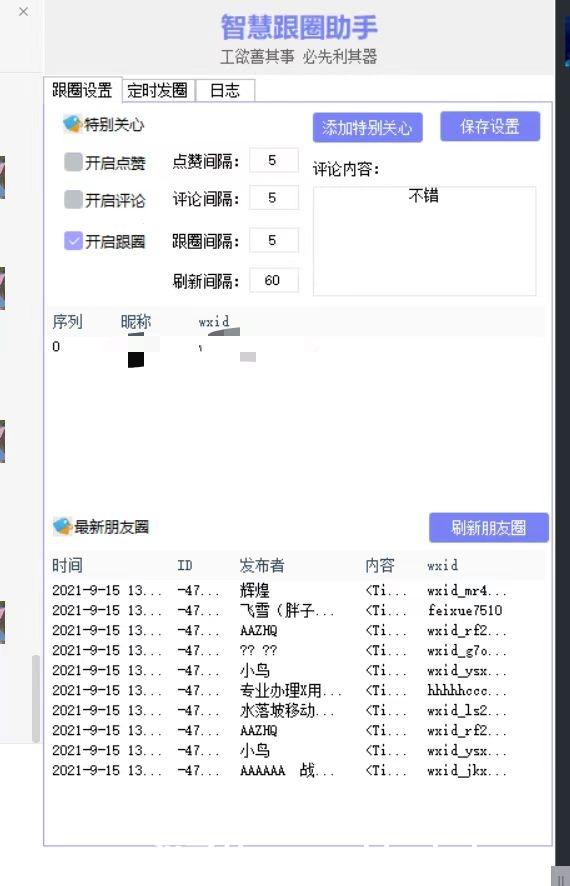
Task: Select the row by publisher ?? ??
Action: 294,650
